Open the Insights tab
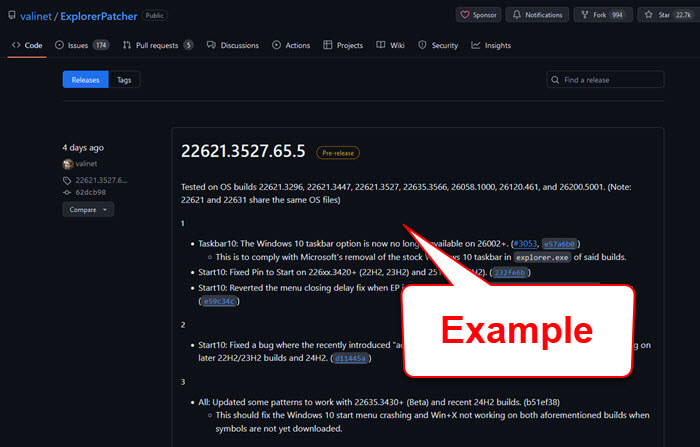The image size is (700, 447). pyautogui.click(x=491, y=45)
